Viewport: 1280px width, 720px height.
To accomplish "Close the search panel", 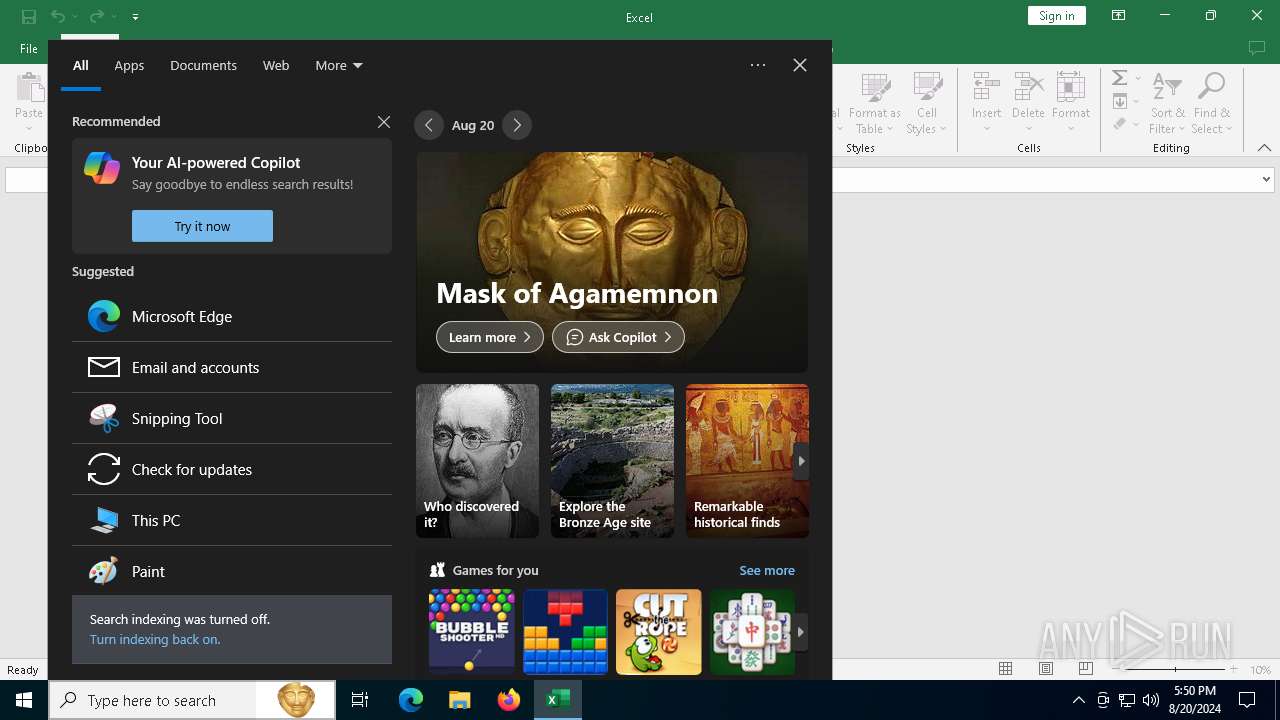I will [800, 65].
